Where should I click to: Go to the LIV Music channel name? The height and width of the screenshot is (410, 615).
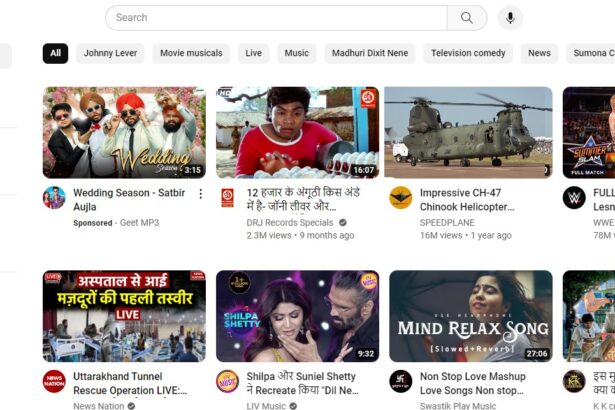pyautogui.click(x=266, y=406)
